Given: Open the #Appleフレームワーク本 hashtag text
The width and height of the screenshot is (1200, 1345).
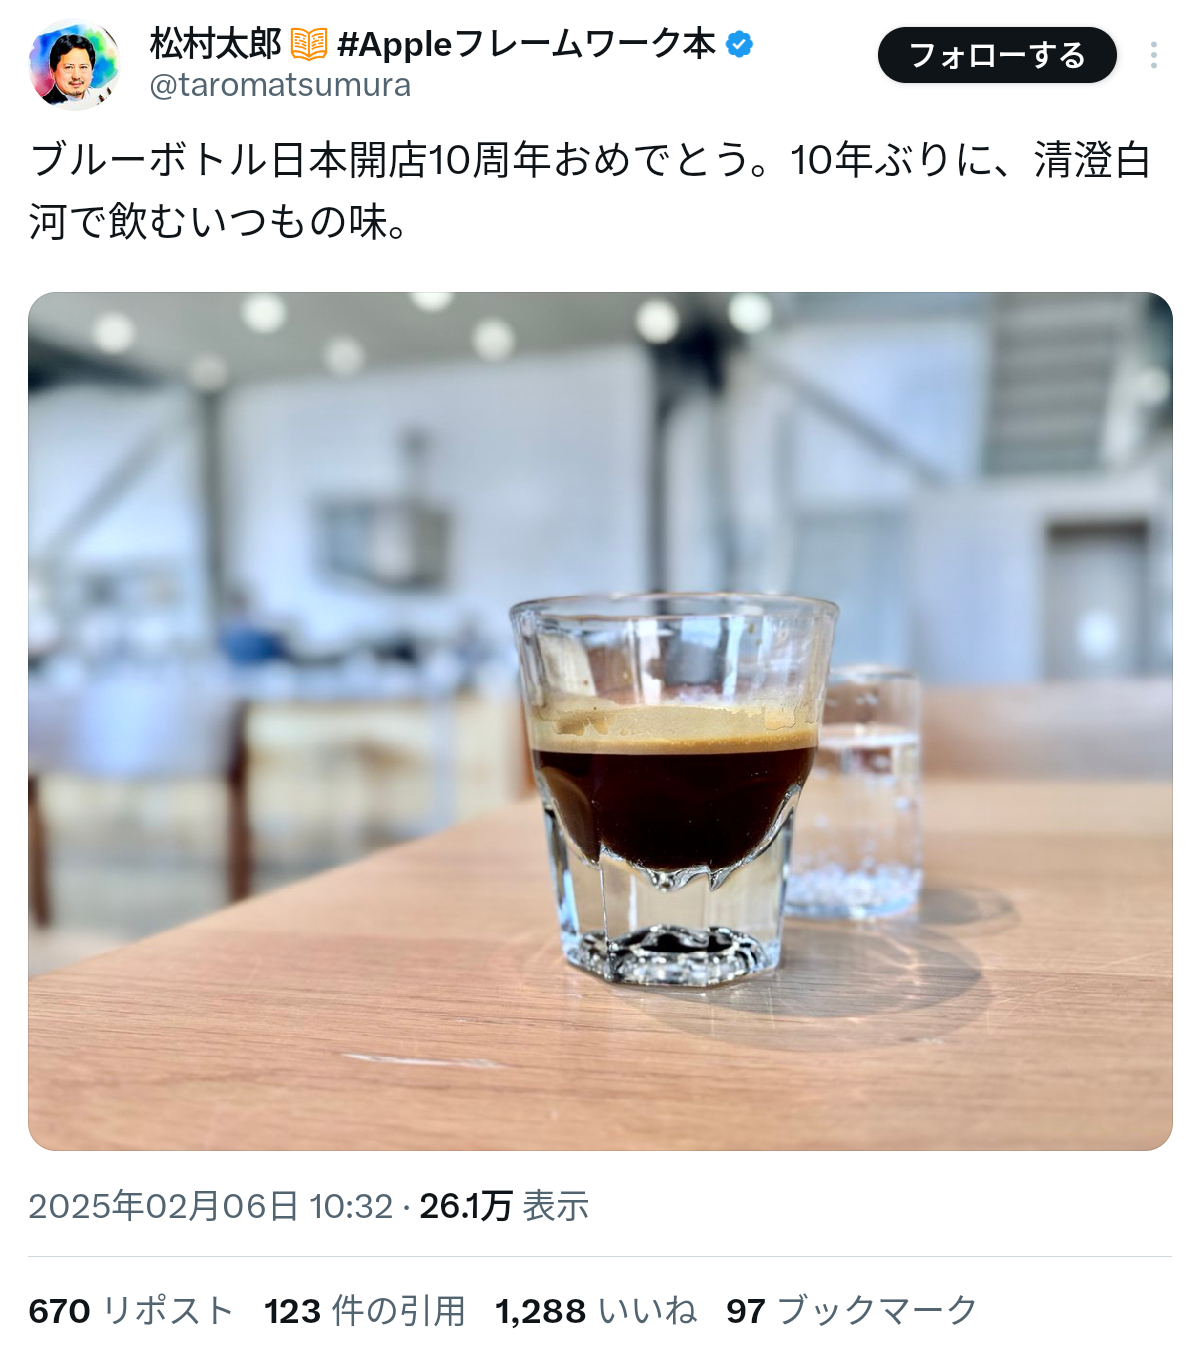Looking at the screenshot, I should (x=527, y=44).
